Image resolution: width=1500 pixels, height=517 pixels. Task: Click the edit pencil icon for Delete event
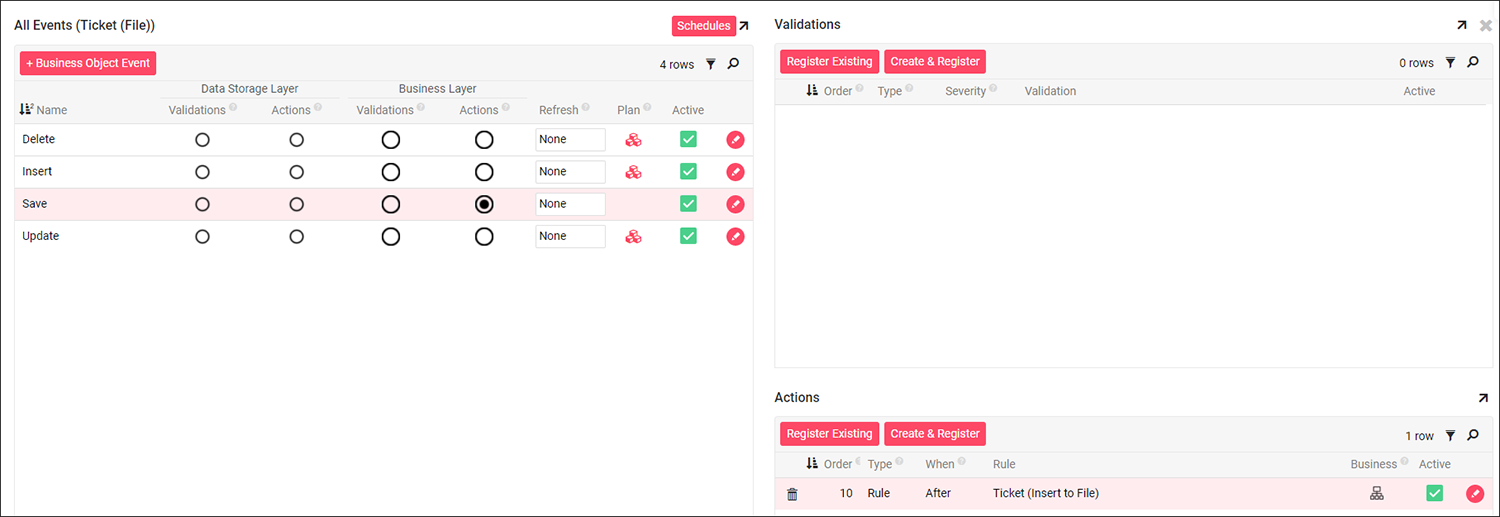[x=735, y=140]
